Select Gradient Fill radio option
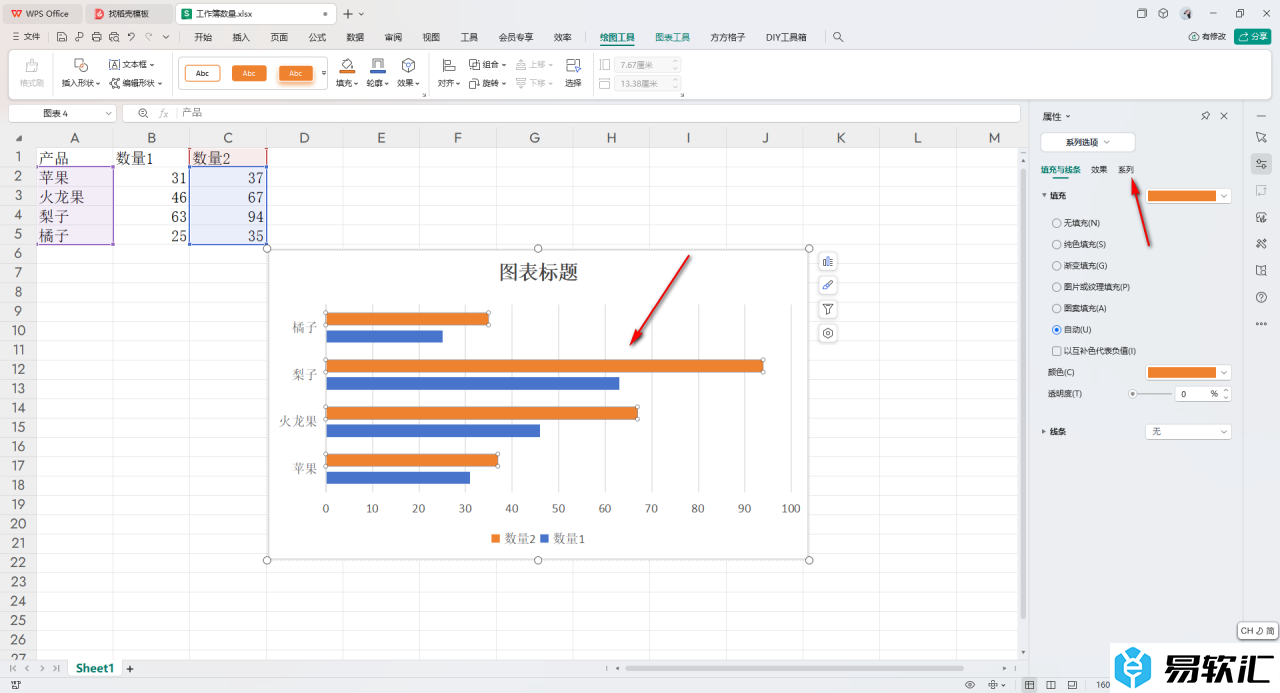 click(1057, 266)
